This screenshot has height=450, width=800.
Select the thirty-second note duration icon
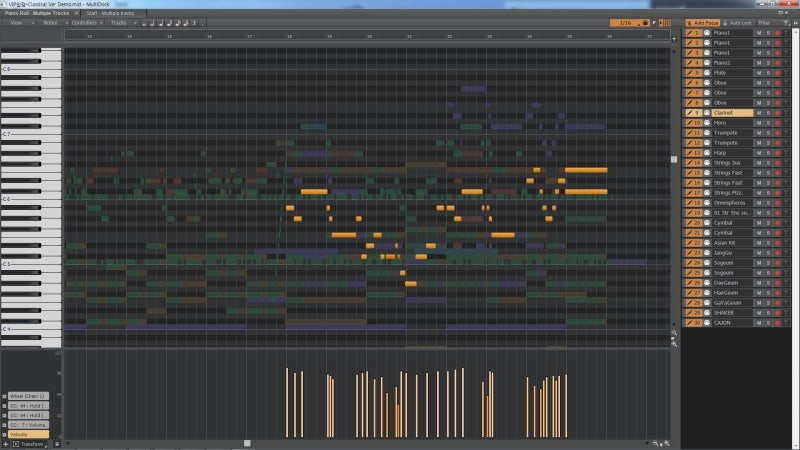click(x=186, y=23)
